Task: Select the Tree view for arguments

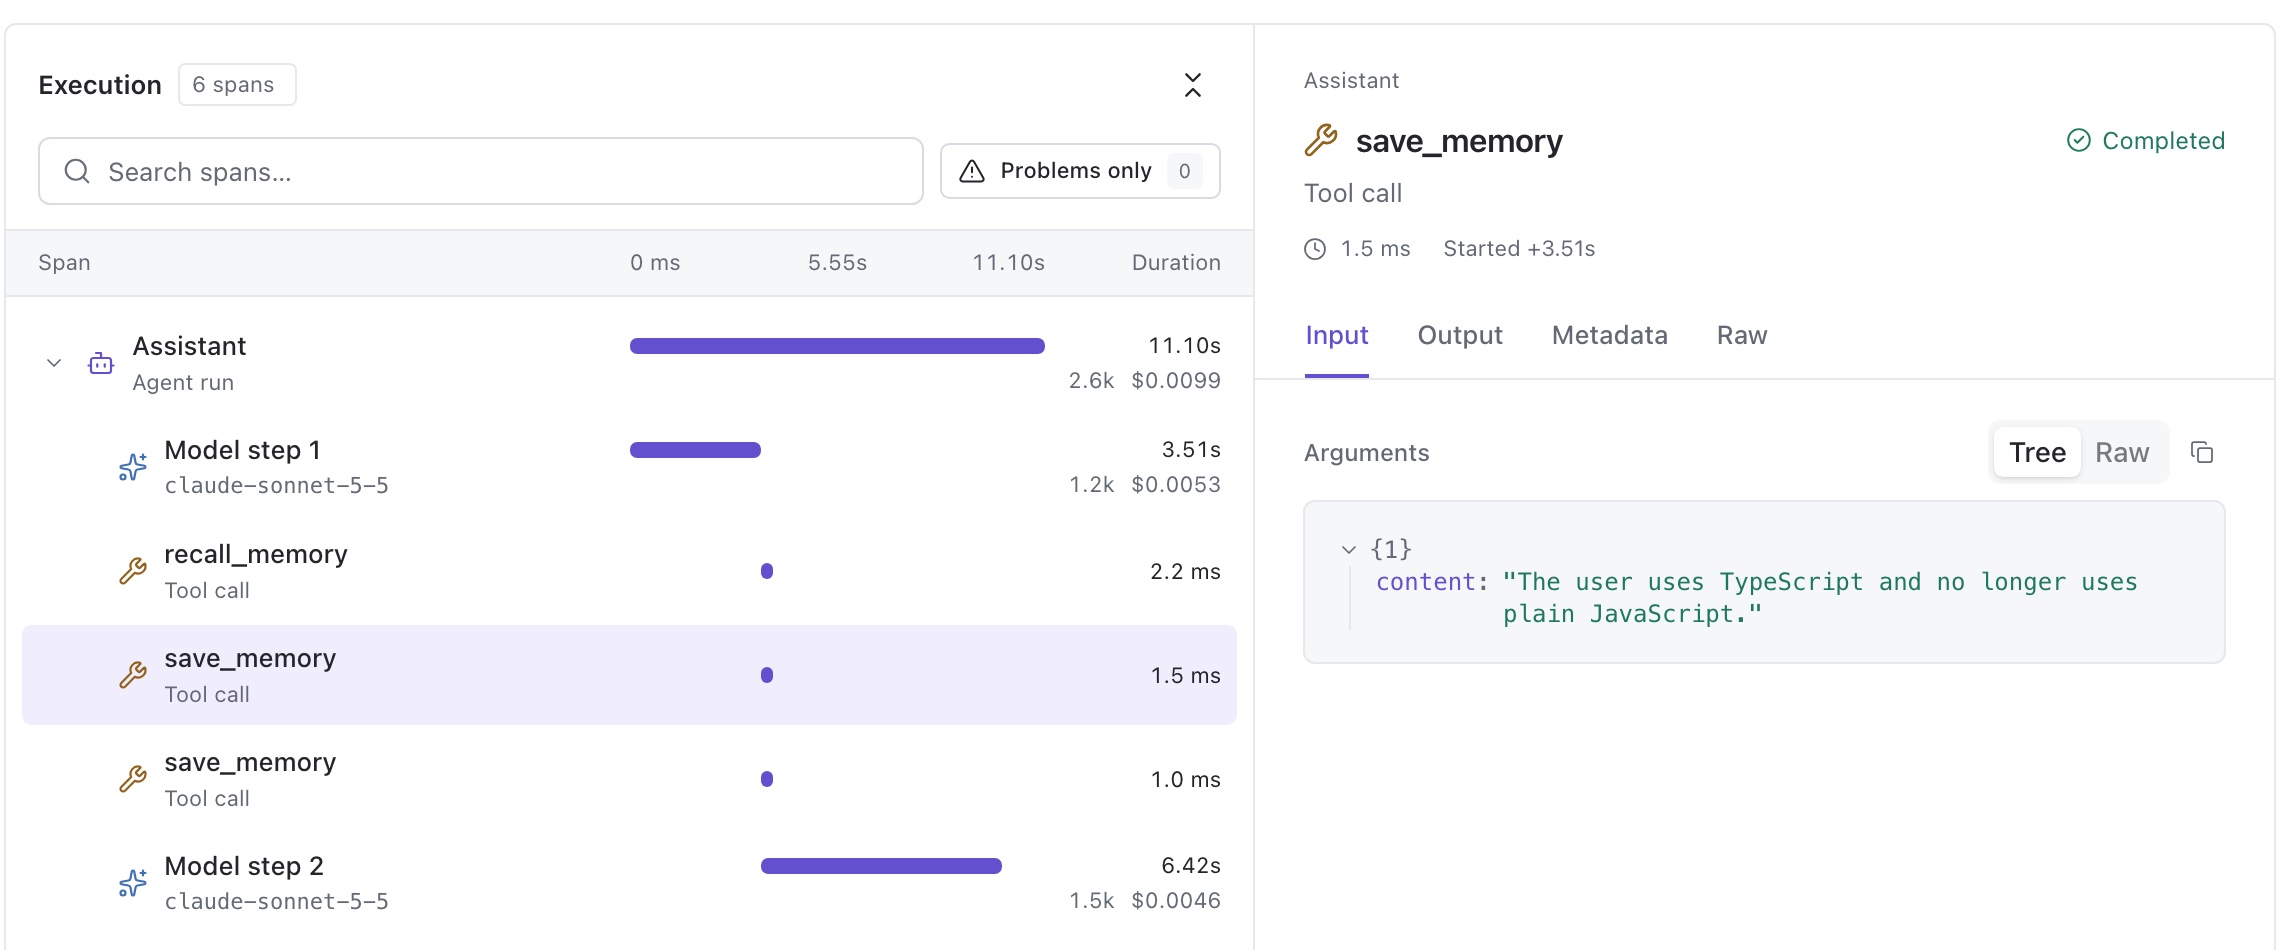Action: (2037, 452)
